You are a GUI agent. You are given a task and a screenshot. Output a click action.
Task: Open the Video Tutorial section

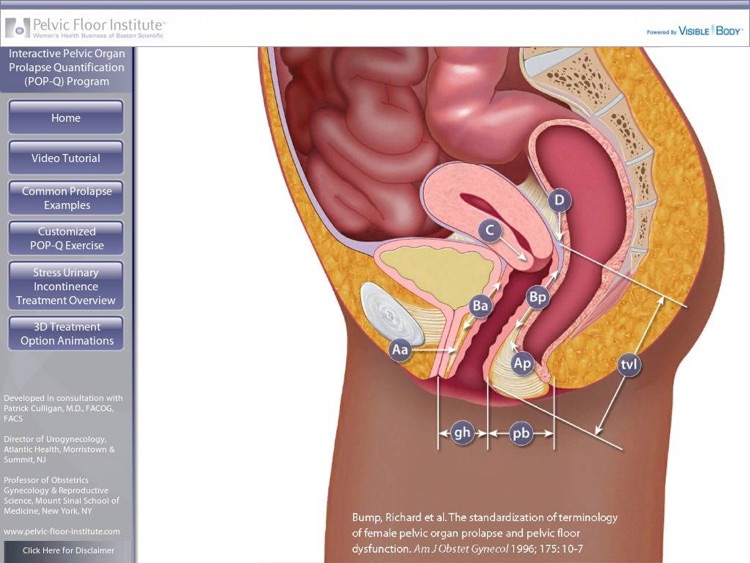(x=66, y=158)
